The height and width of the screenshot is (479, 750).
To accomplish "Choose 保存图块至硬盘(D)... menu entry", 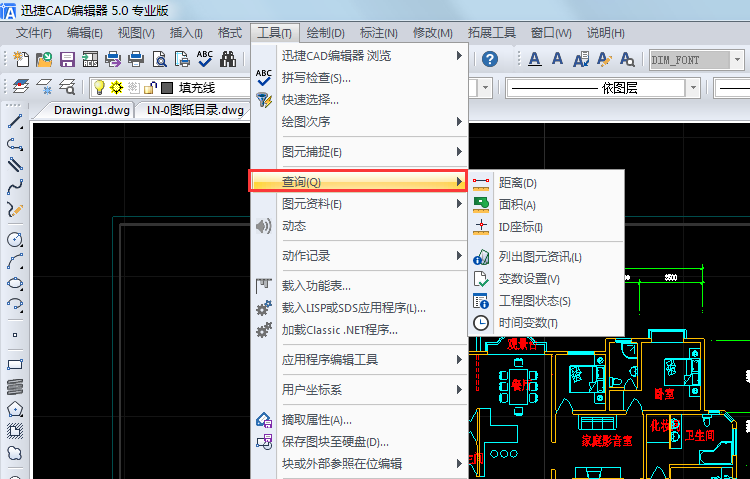I will point(360,442).
